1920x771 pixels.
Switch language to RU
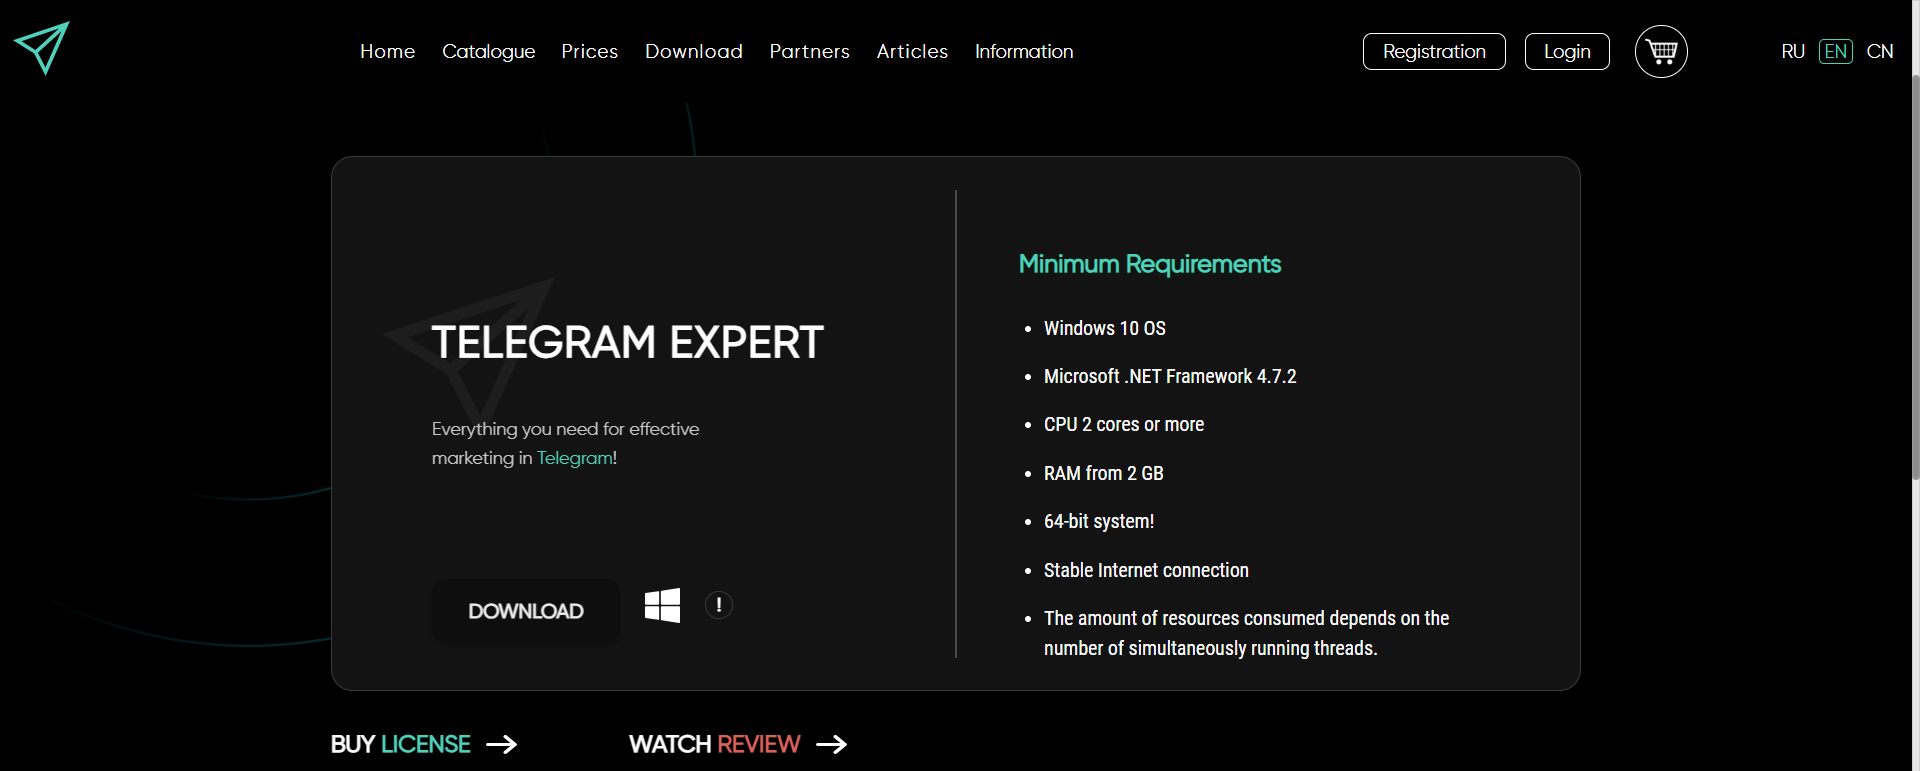pos(1792,52)
